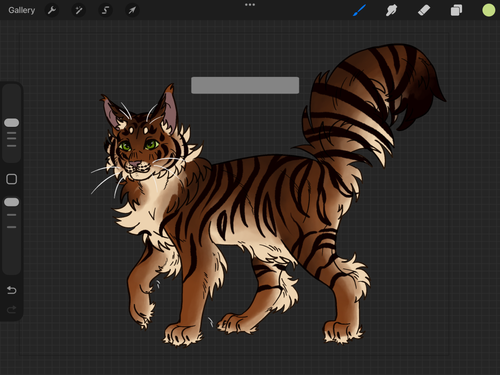The width and height of the screenshot is (500, 375).
Task: Select the Brush paint tool
Action: (360, 10)
